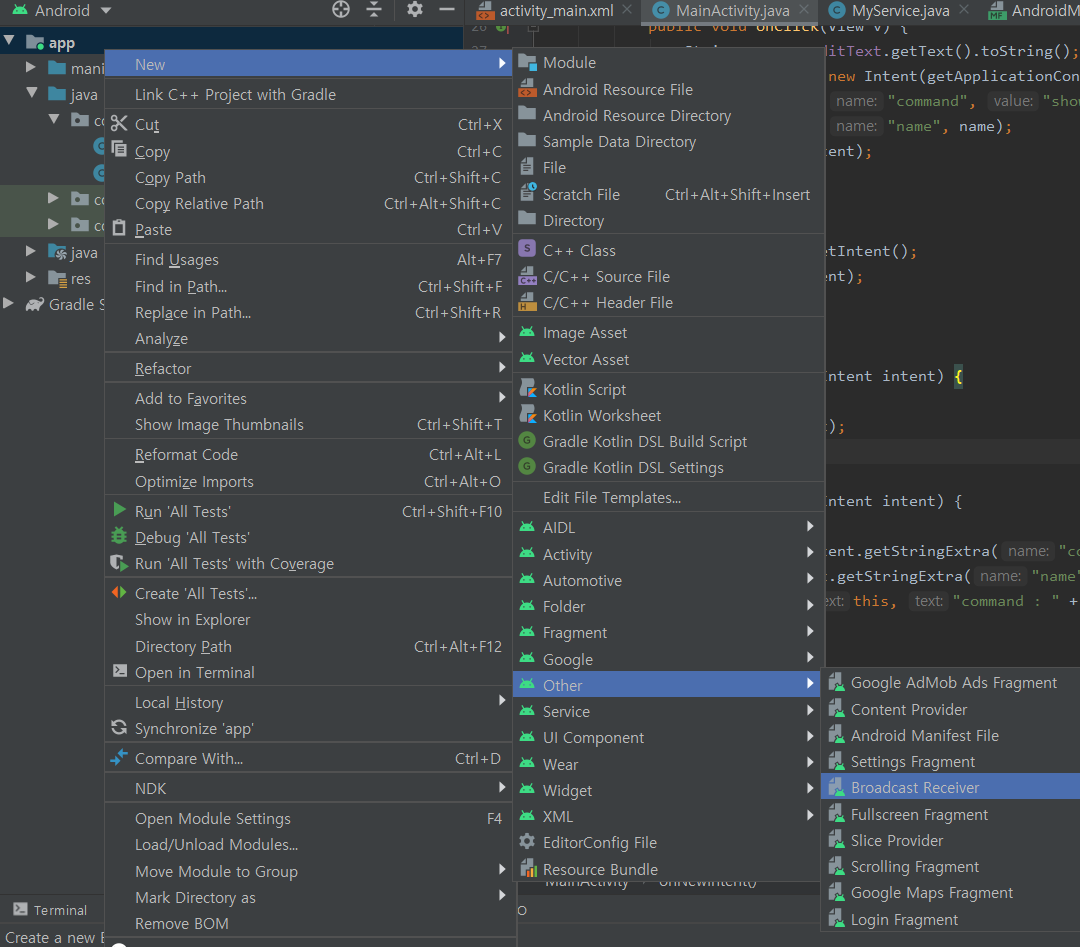Select Sample Data Directory item
Viewport: 1080px width, 947px height.
click(x=667, y=141)
